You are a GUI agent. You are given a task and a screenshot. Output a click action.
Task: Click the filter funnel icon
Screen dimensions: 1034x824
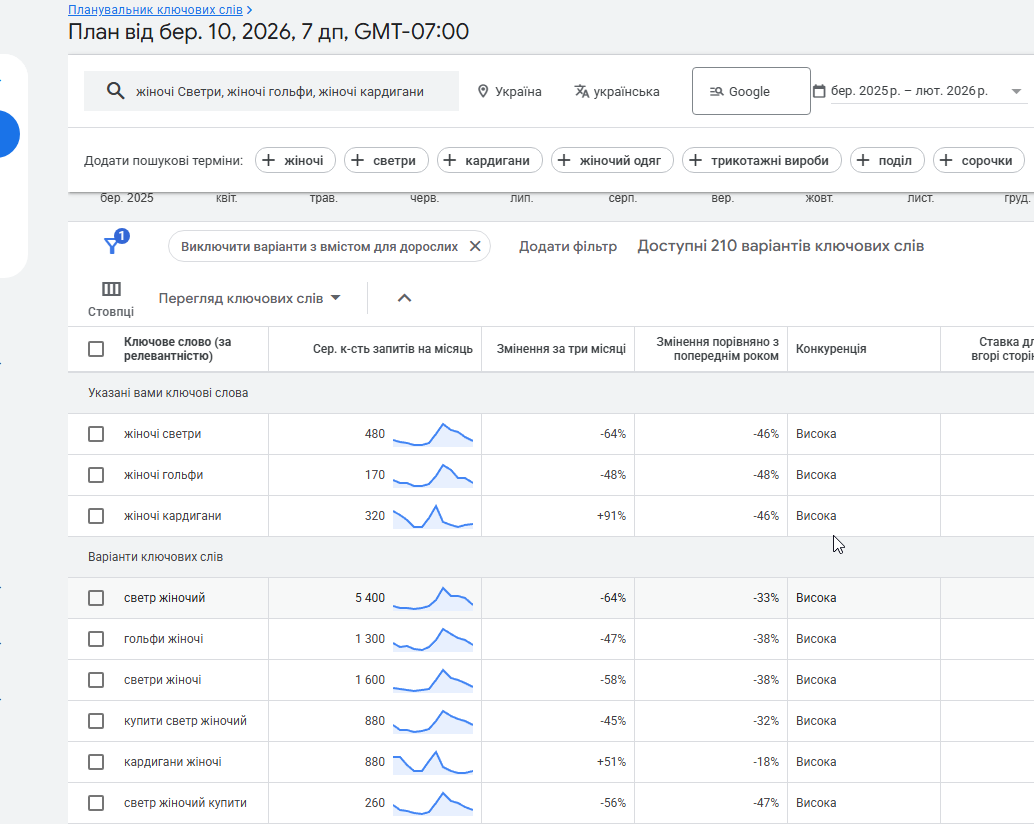(x=112, y=246)
